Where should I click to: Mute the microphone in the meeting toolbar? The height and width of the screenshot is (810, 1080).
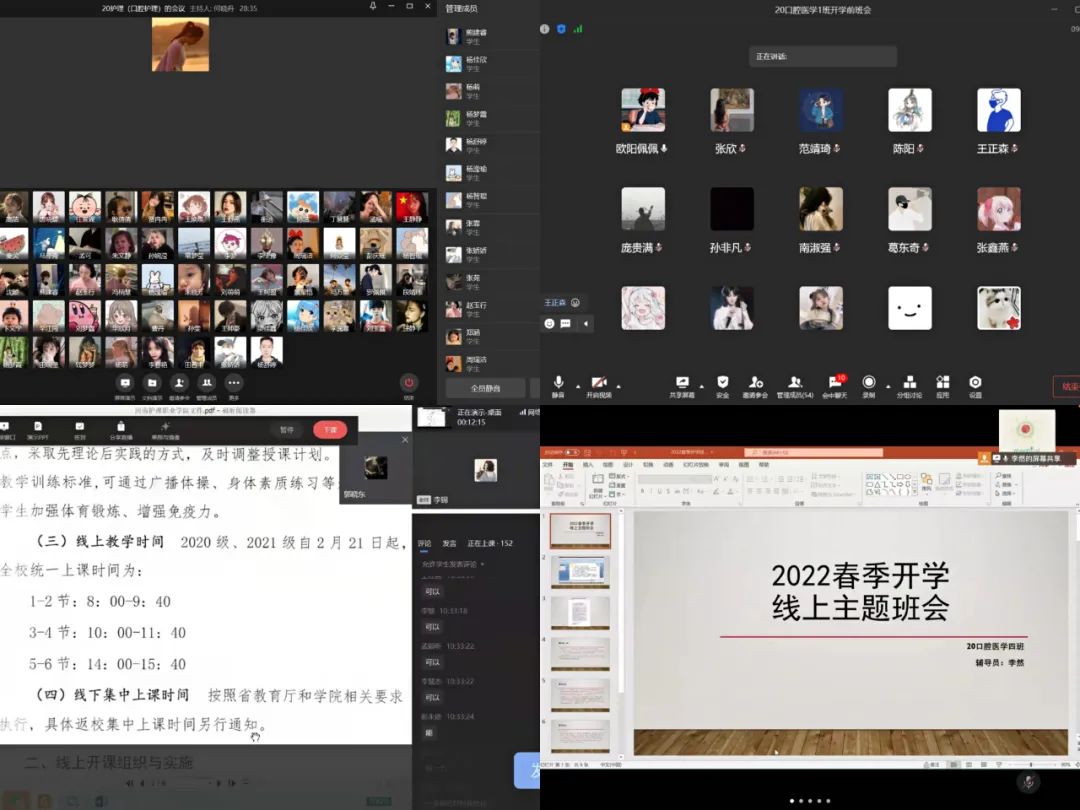(x=558, y=383)
